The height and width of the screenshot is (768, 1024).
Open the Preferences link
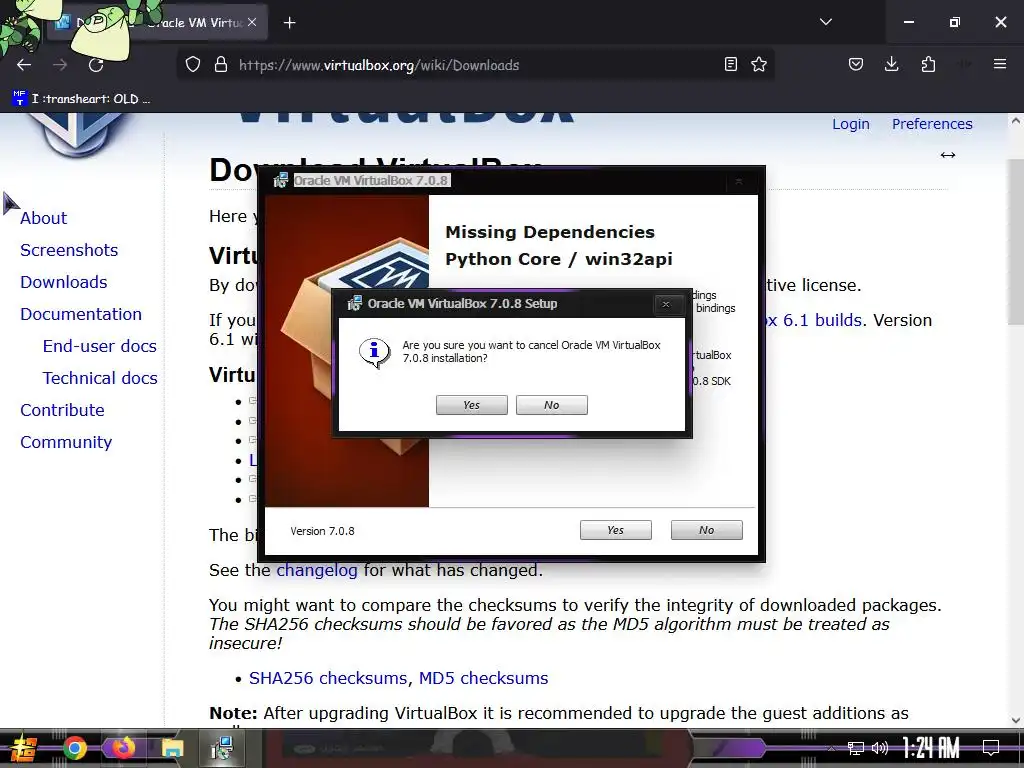pos(932,124)
